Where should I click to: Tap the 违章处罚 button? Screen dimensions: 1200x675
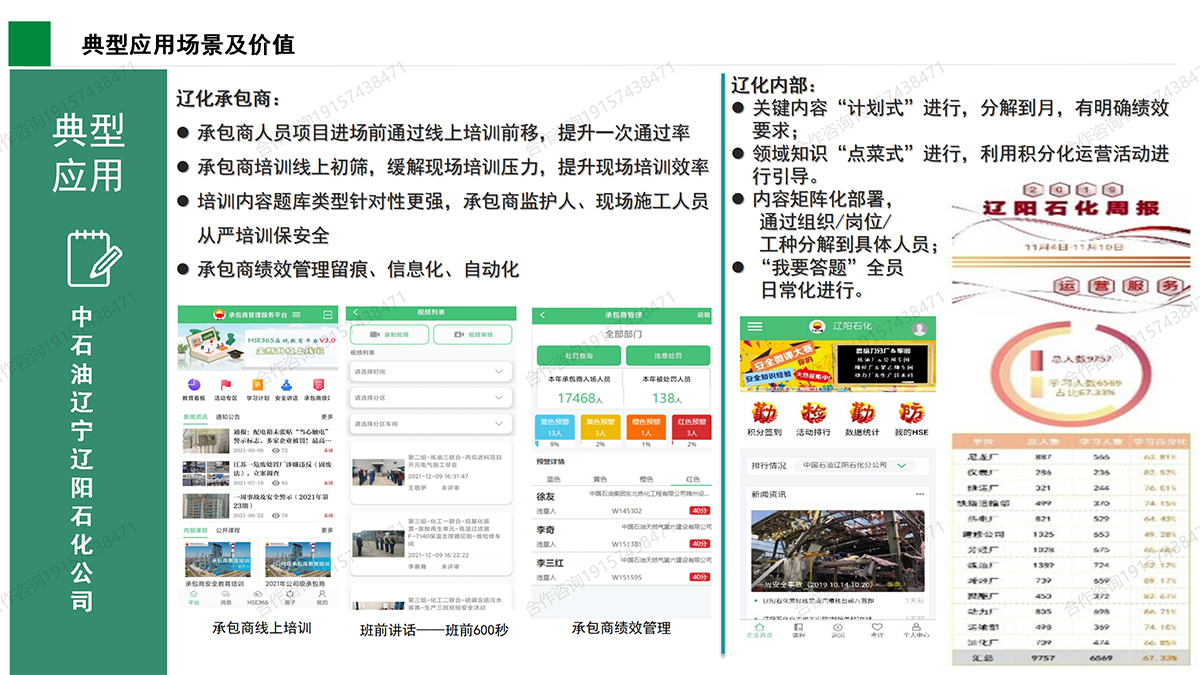(x=668, y=355)
